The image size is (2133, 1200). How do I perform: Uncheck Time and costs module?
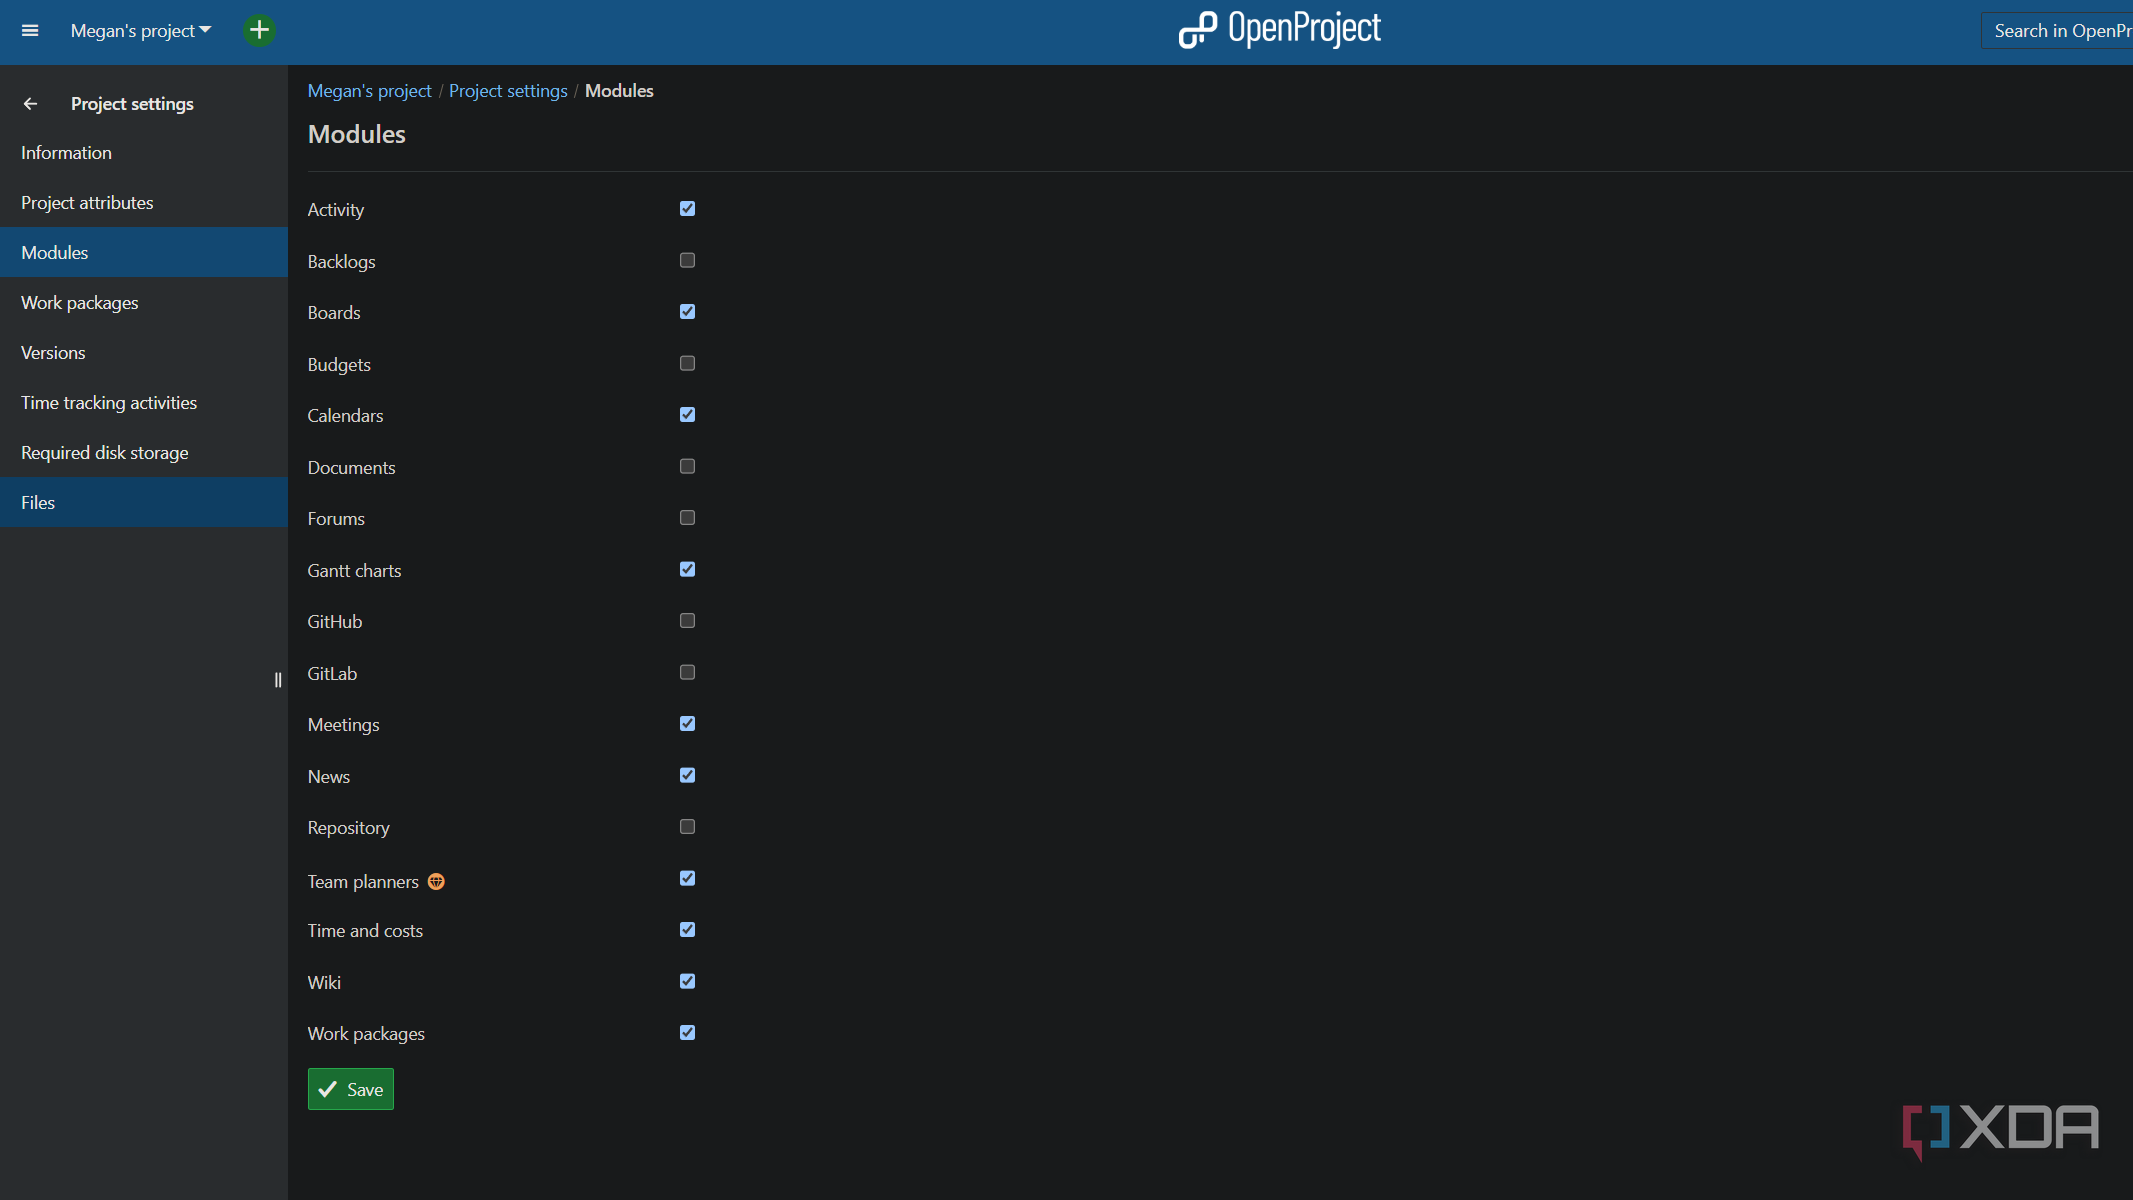pyautogui.click(x=687, y=930)
